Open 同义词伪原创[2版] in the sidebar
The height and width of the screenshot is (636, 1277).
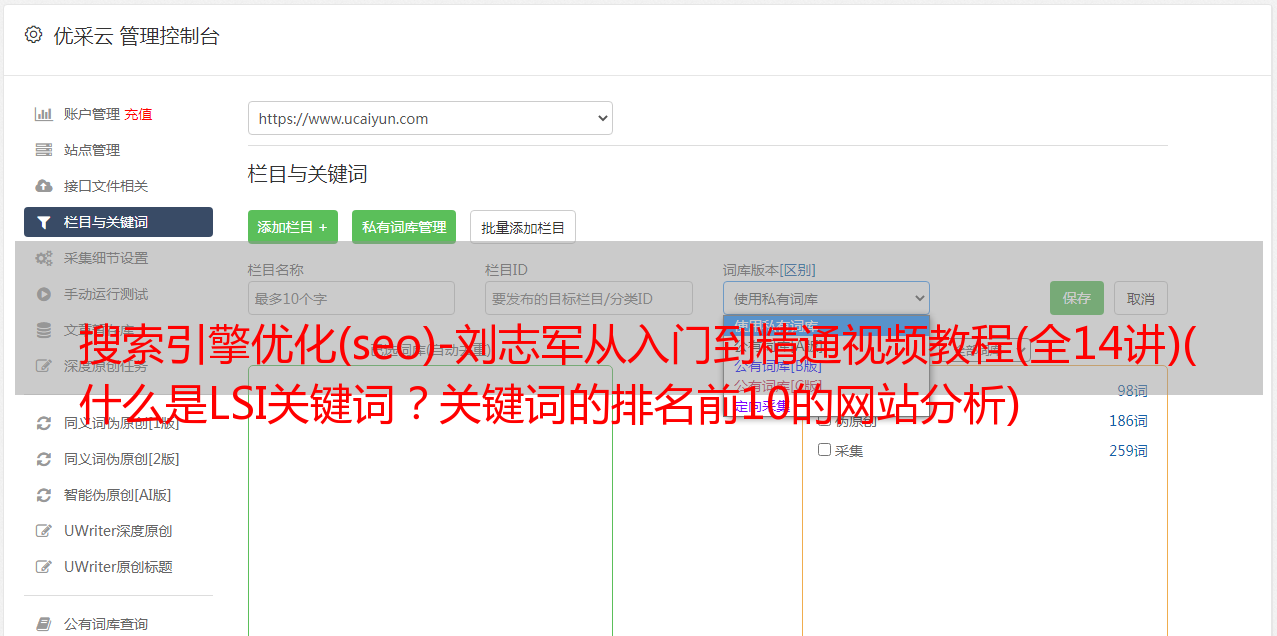[x=122, y=459]
